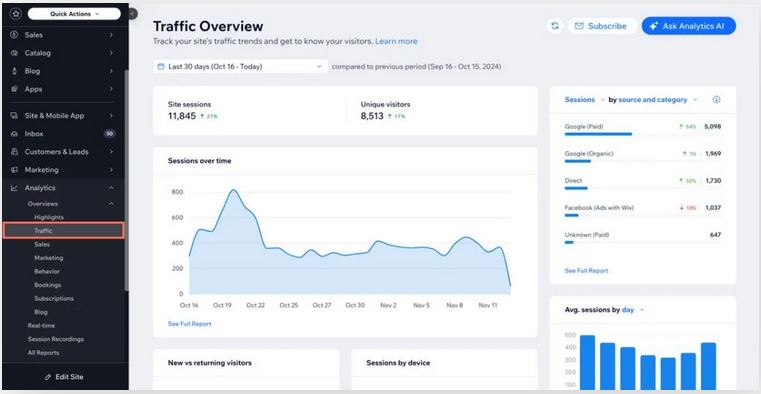Click the tallest bar in Avg. sessions chart
Viewport: 761px width, 394px height.
[x=587, y=362]
